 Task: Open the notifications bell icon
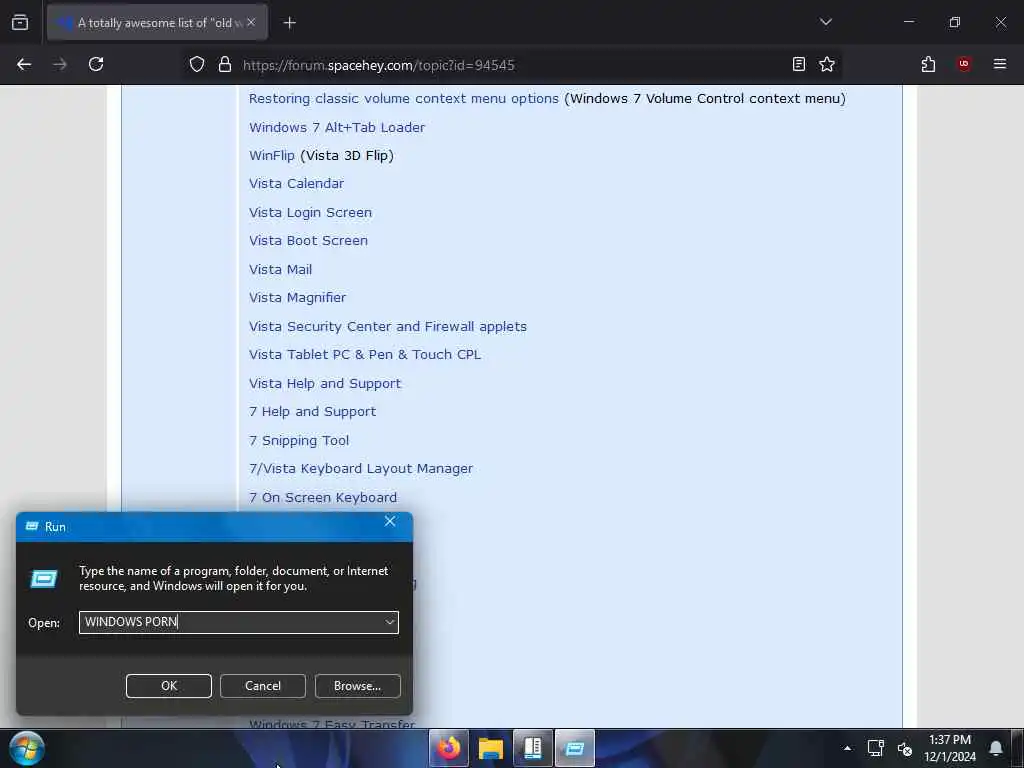click(x=995, y=748)
